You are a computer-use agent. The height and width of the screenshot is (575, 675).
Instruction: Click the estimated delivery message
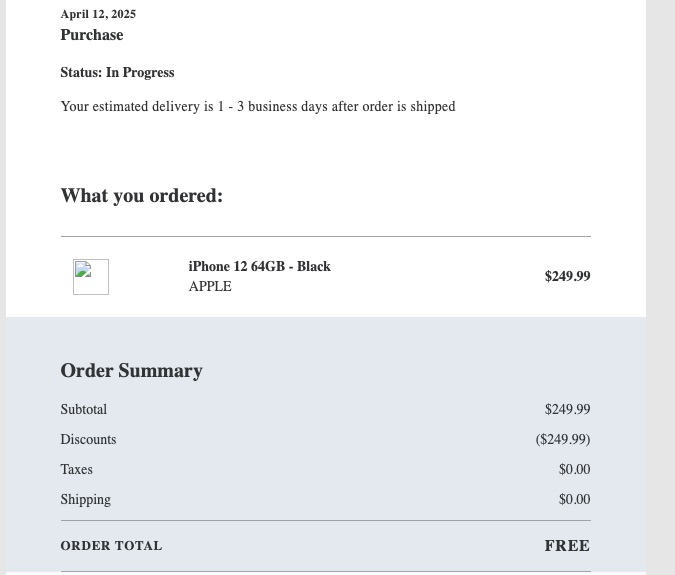coord(257,107)
